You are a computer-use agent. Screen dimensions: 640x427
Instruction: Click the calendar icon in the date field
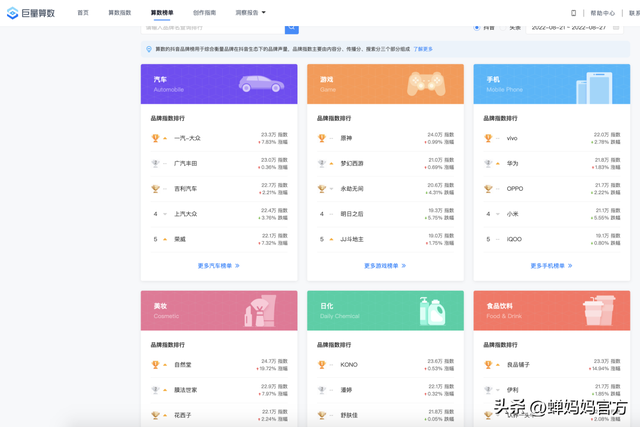coord(616,28)
